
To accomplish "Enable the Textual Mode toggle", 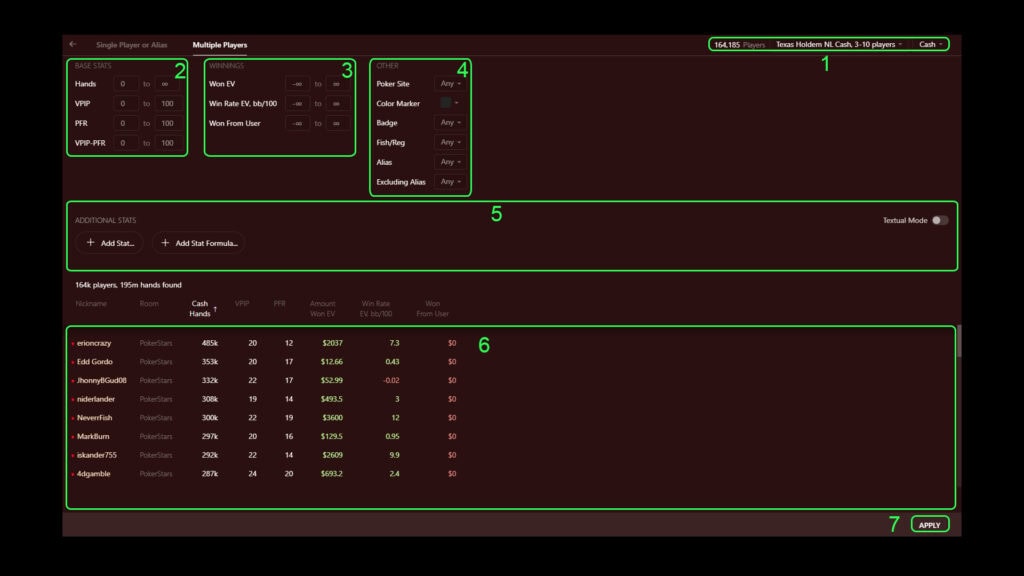I will (939, 220).
